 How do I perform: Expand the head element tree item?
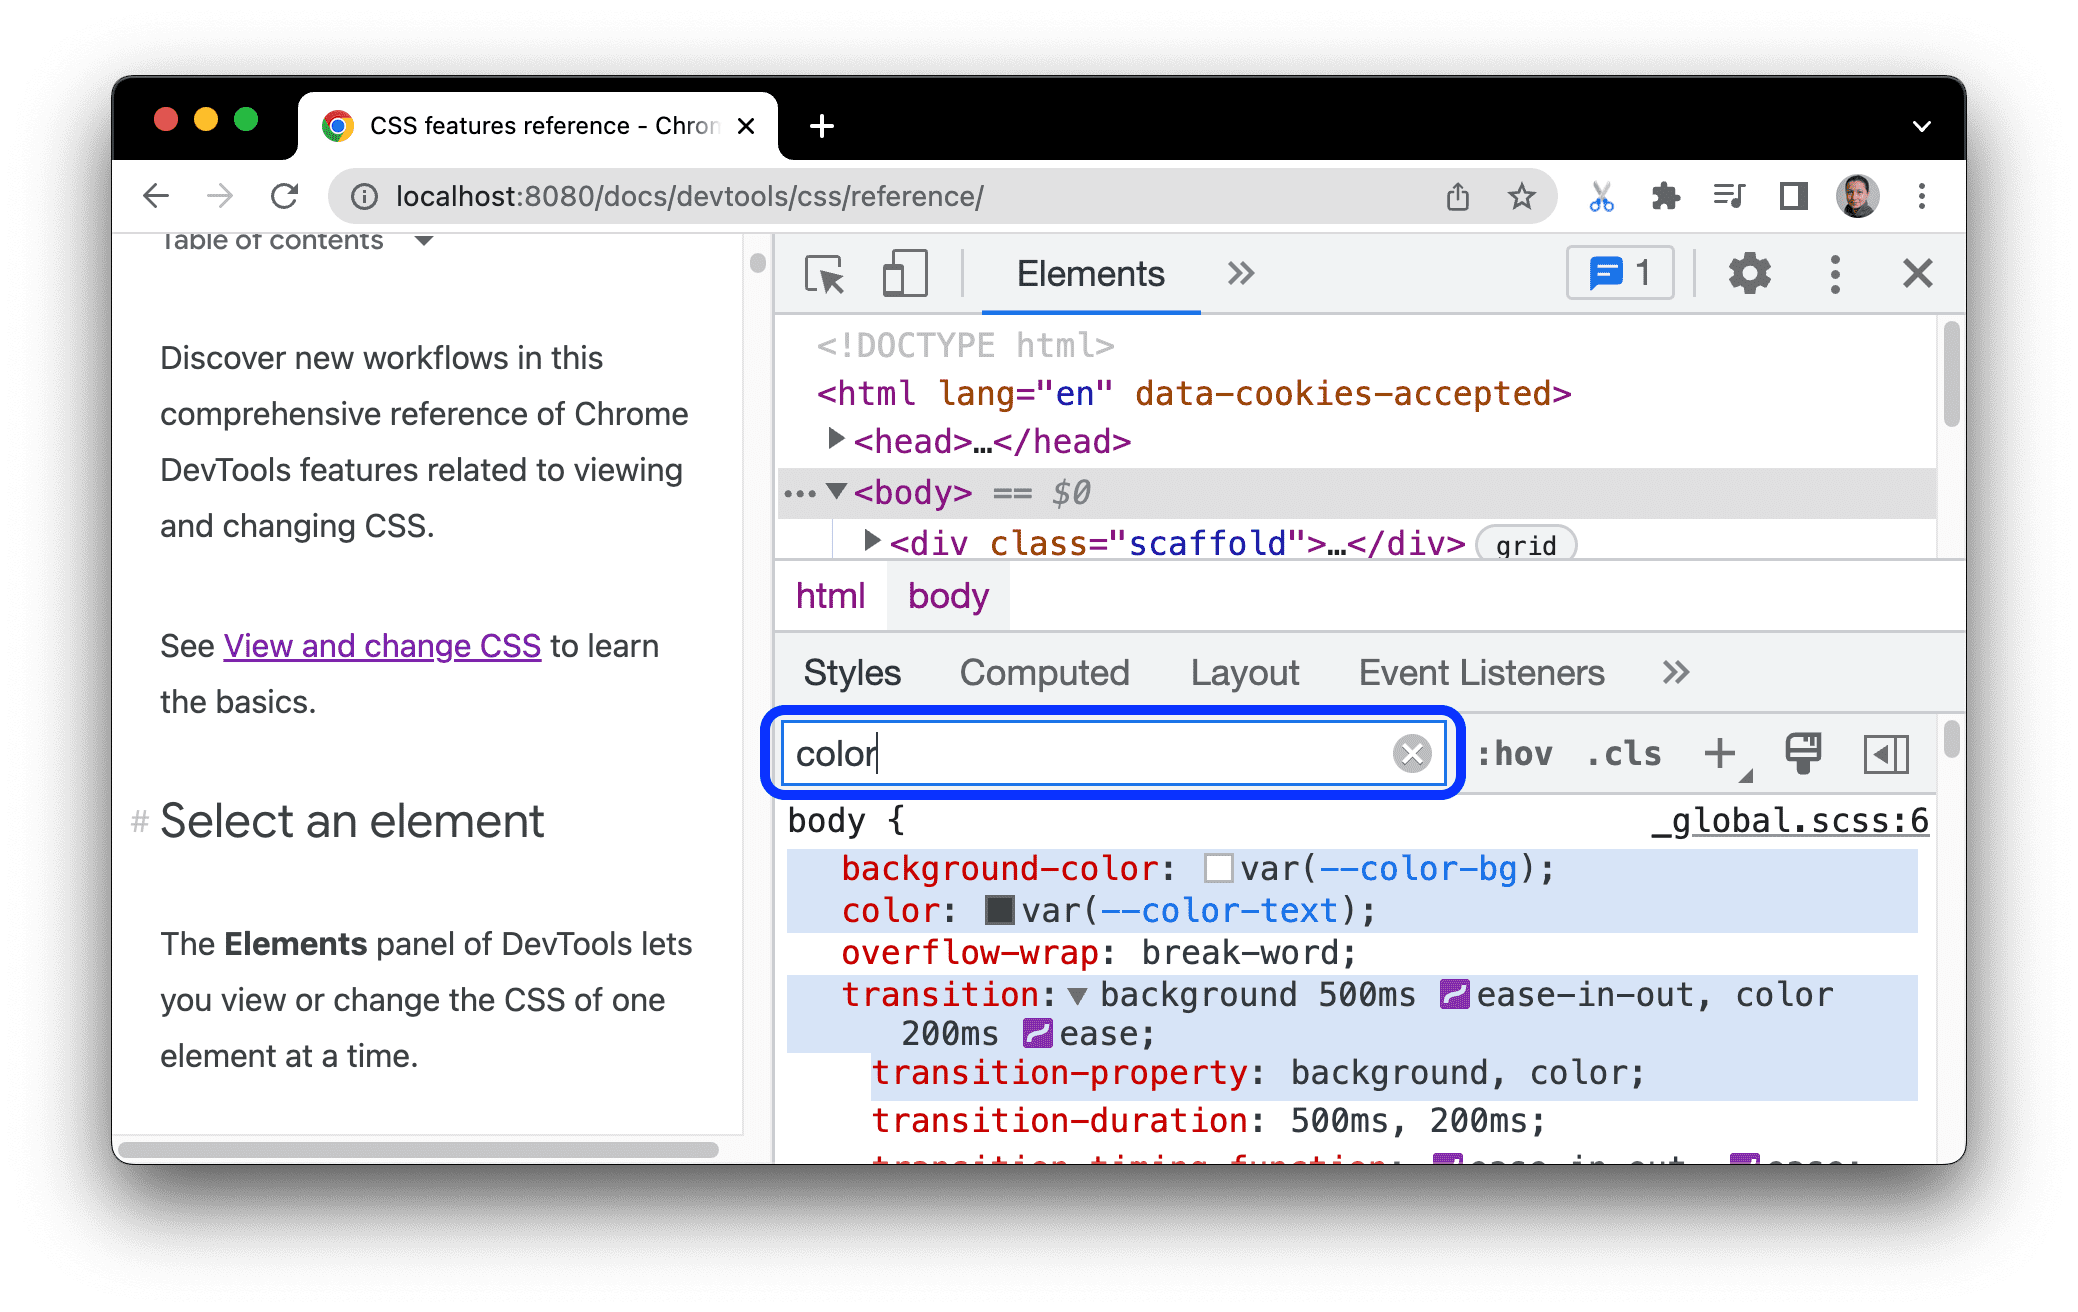(x=825, y=440)
